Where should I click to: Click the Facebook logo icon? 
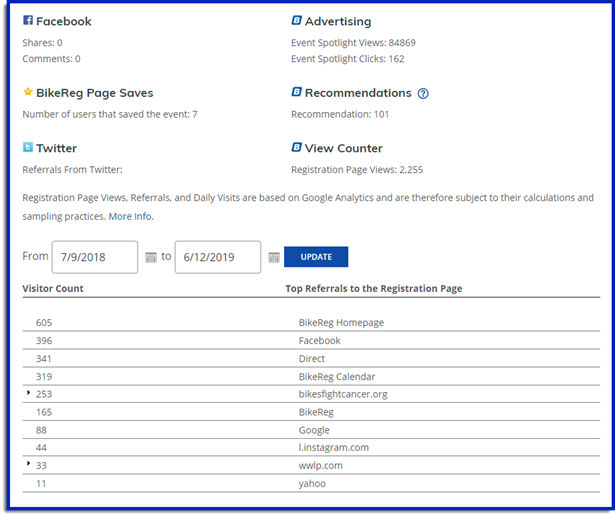[28, 20]
